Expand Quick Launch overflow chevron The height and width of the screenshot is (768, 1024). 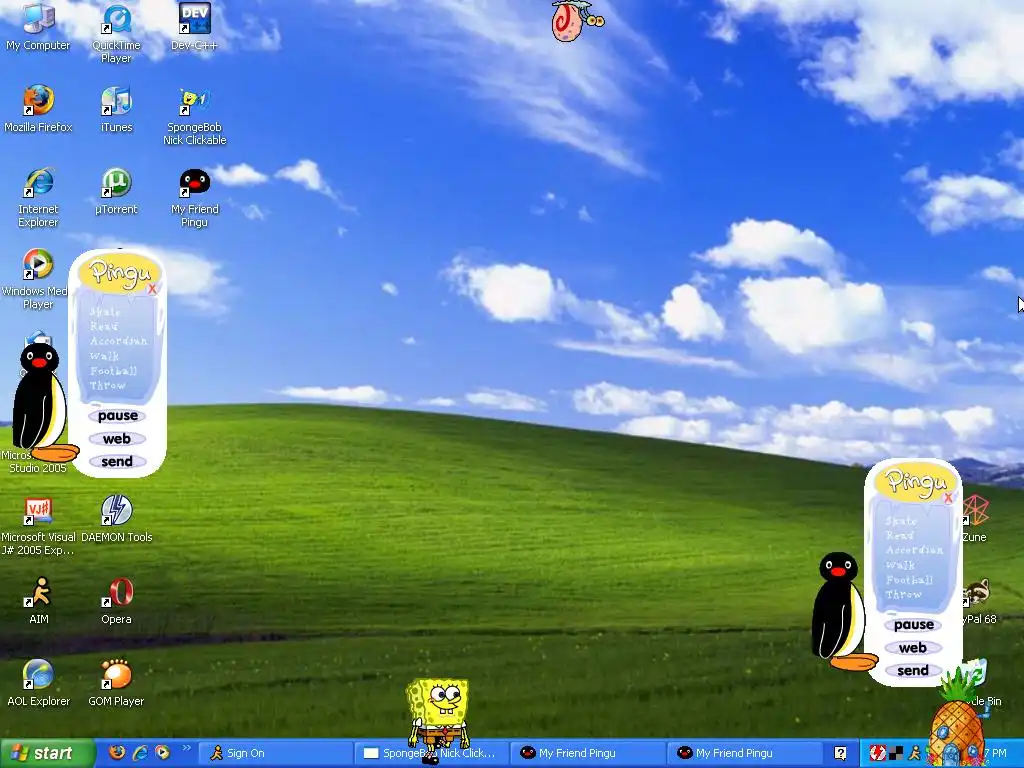[186, 748]
